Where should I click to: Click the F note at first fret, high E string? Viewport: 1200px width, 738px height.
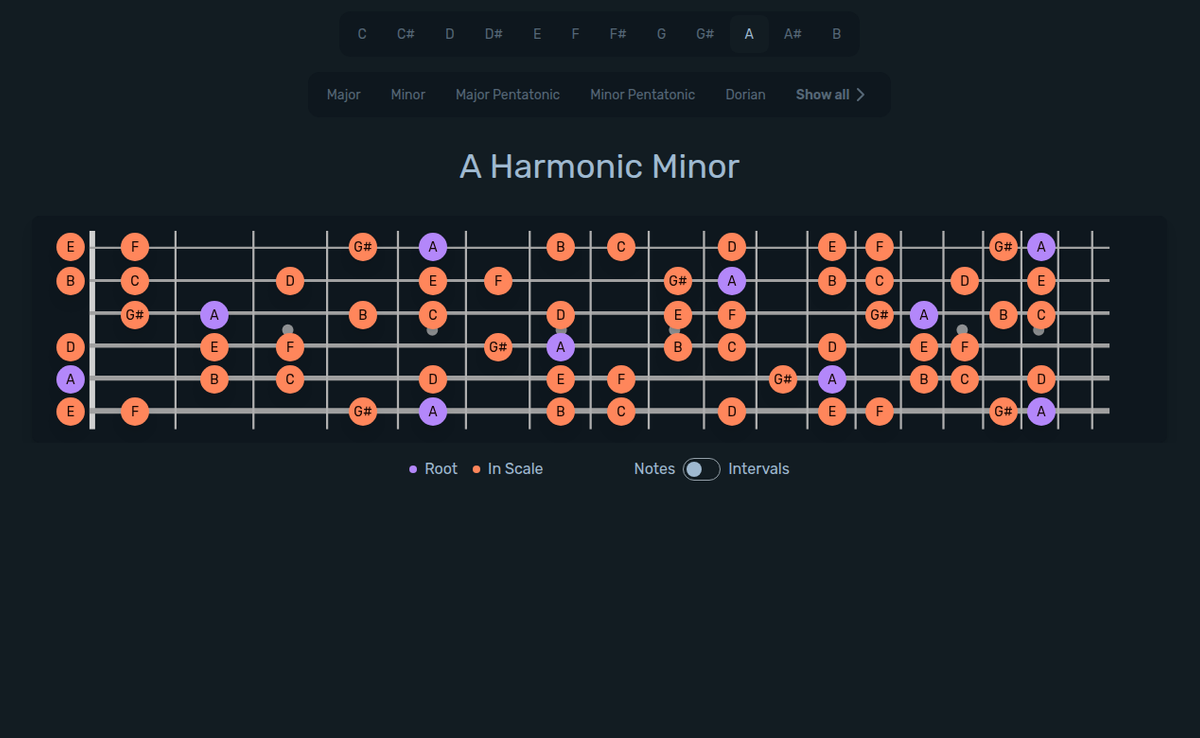135,247
